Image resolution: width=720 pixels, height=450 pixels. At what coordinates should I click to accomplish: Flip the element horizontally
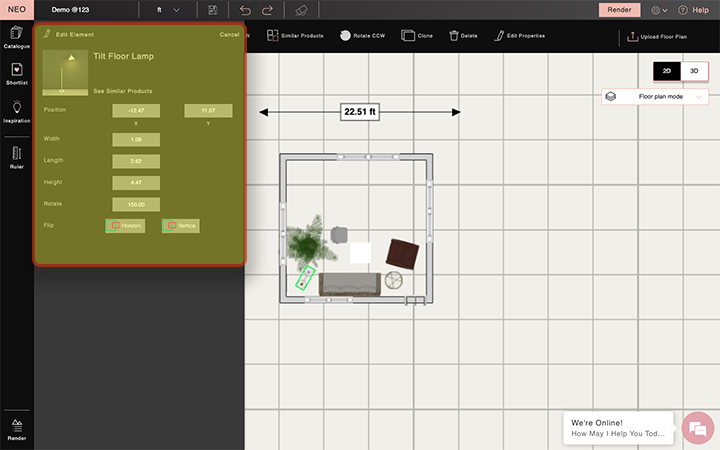(x=125, y=225)
